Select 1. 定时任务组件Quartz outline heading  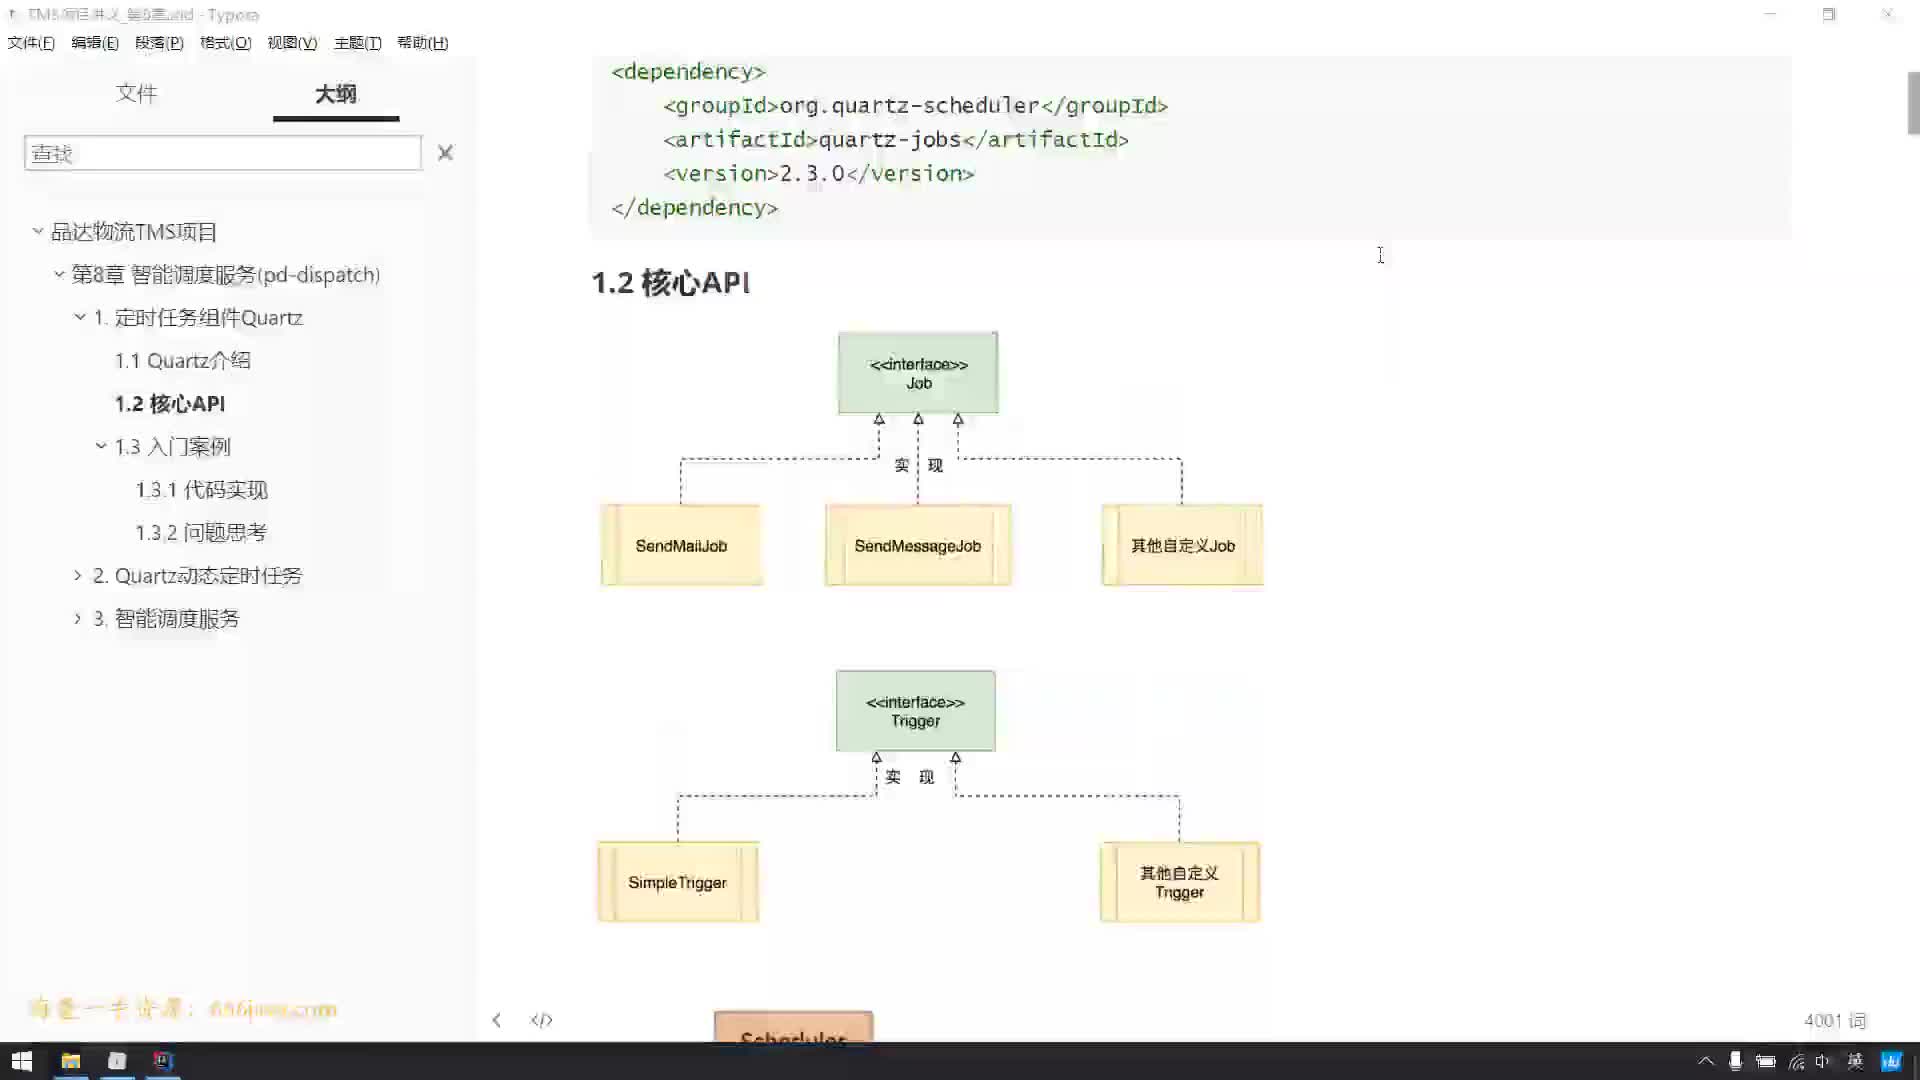[198, 318]
